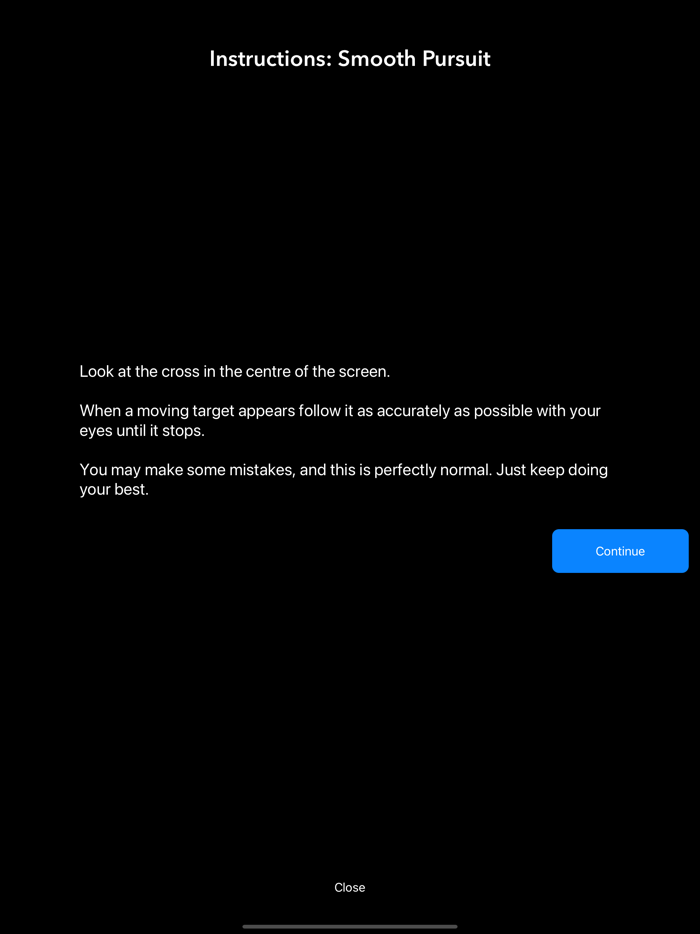Tap the word centre in the first sentence
Viewport: 700px width, 934px height.
pyautogui.click(x=267, y=372)
